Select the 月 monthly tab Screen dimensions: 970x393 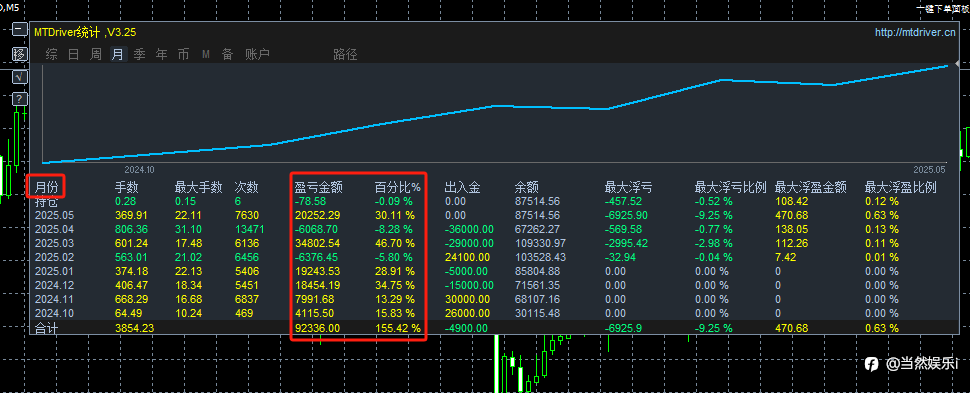point(118,54)
